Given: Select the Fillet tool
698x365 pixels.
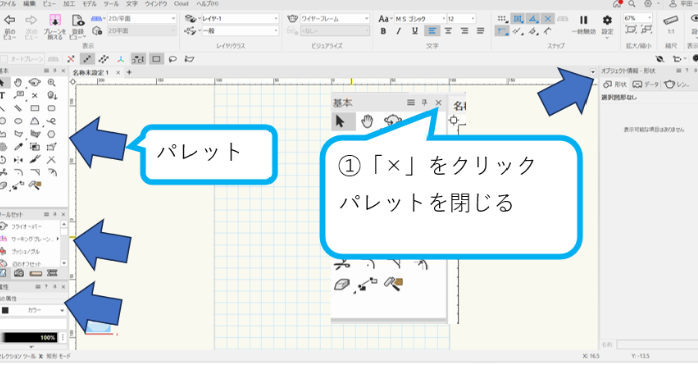Looking at the screenshot, I should tap(18, 172).
